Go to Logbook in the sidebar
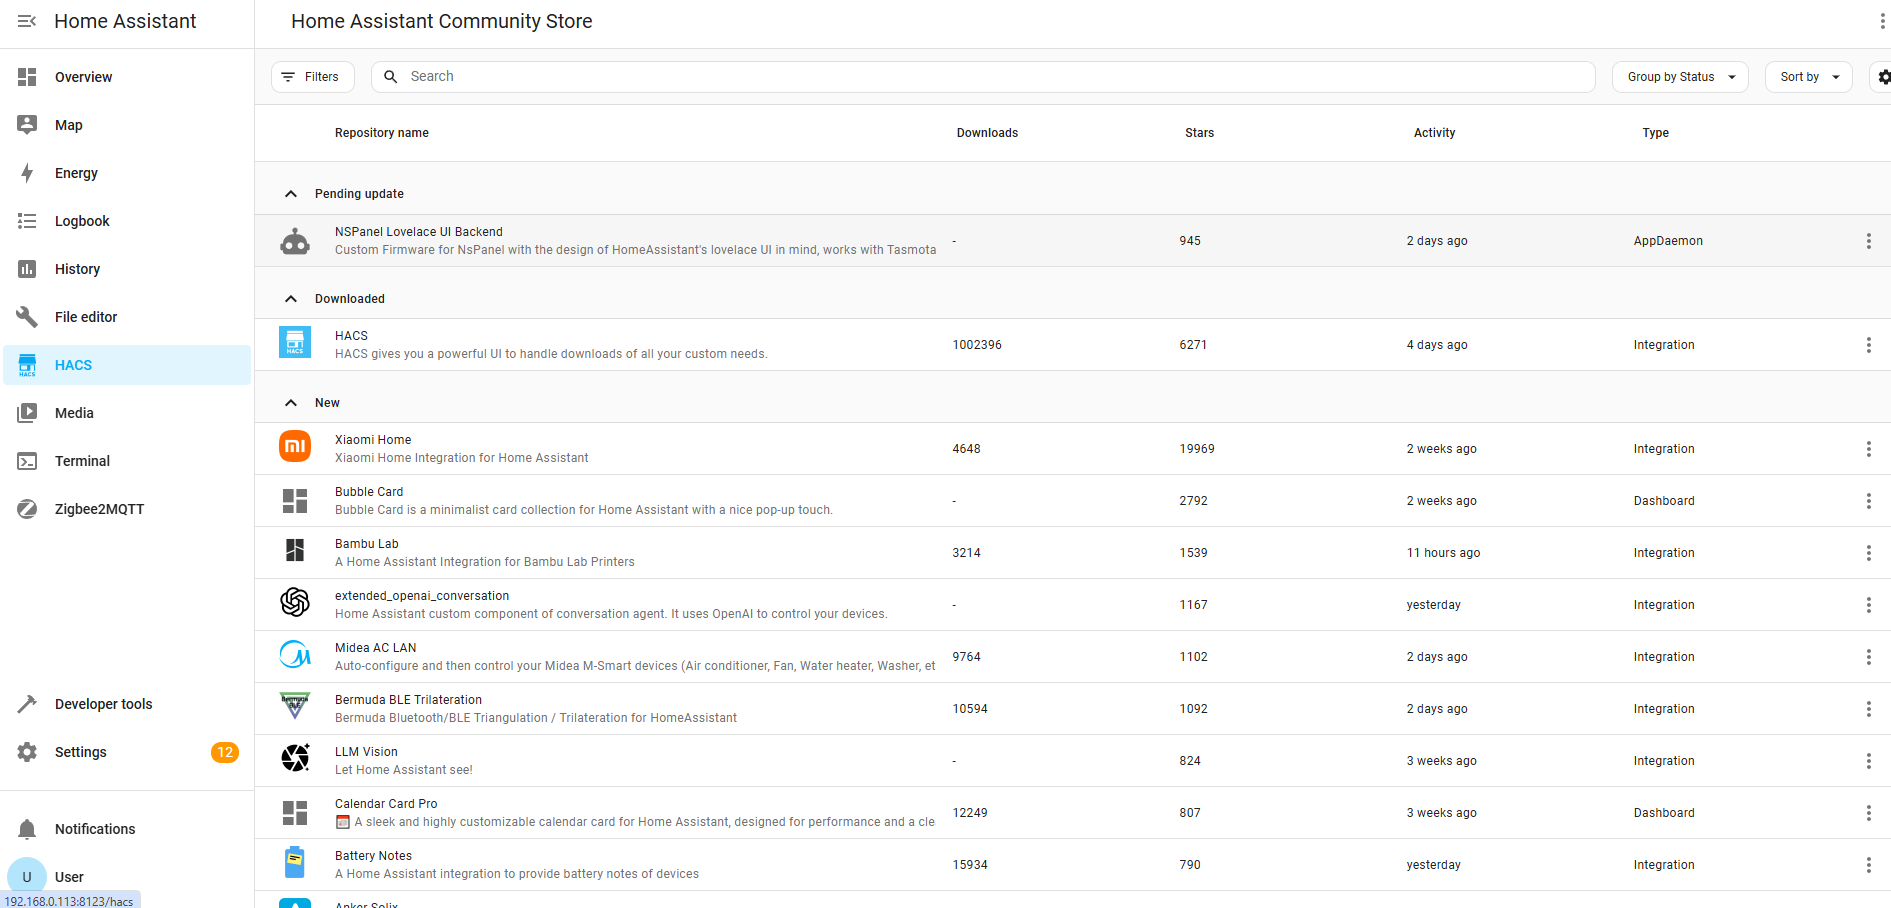The height and width of the screenshot is (908, 1891). pyautogui.click(x=127, y=221)
